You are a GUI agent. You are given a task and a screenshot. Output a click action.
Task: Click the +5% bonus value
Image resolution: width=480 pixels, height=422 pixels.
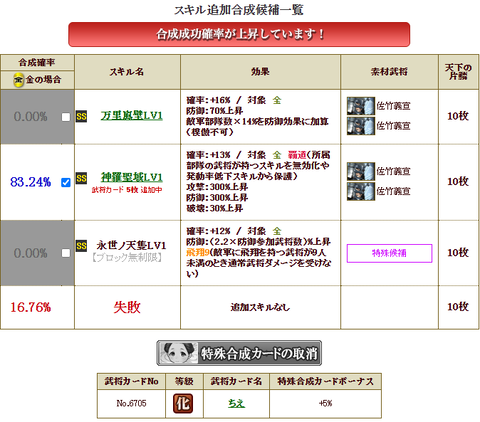[x=325, y=403]
